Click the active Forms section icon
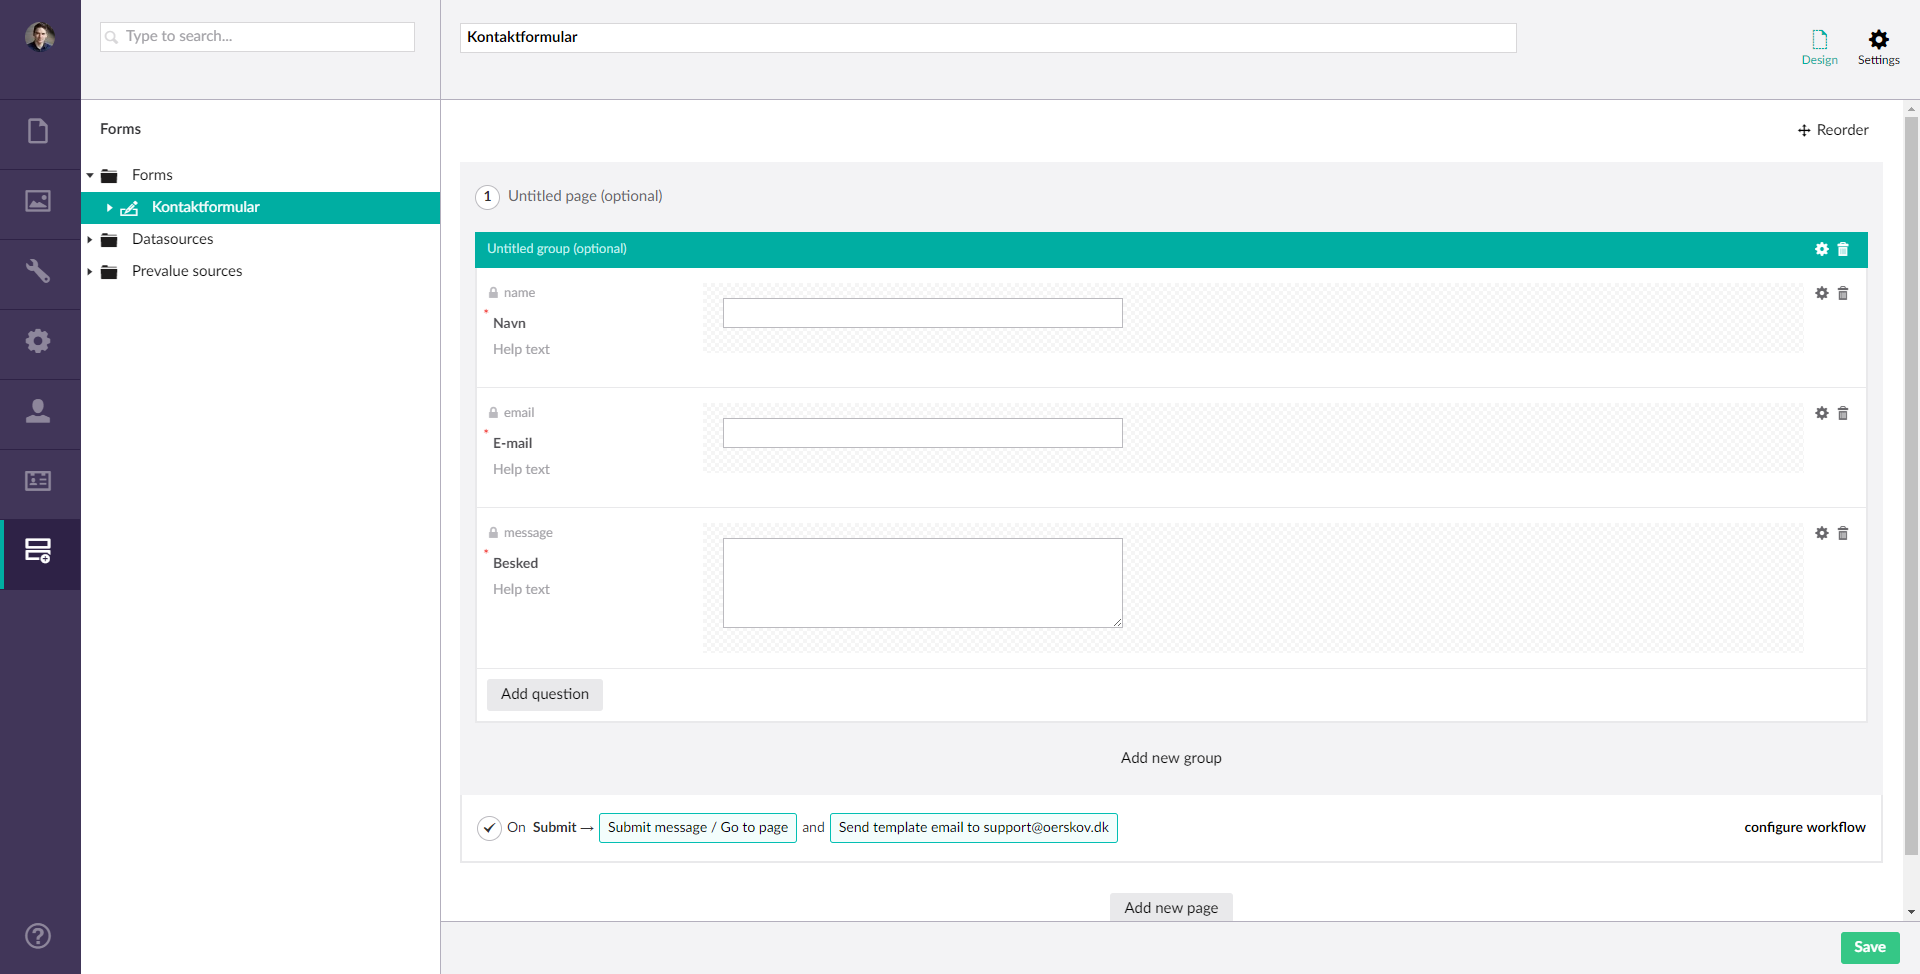The image size is (1920, 974). click(39, 552)
